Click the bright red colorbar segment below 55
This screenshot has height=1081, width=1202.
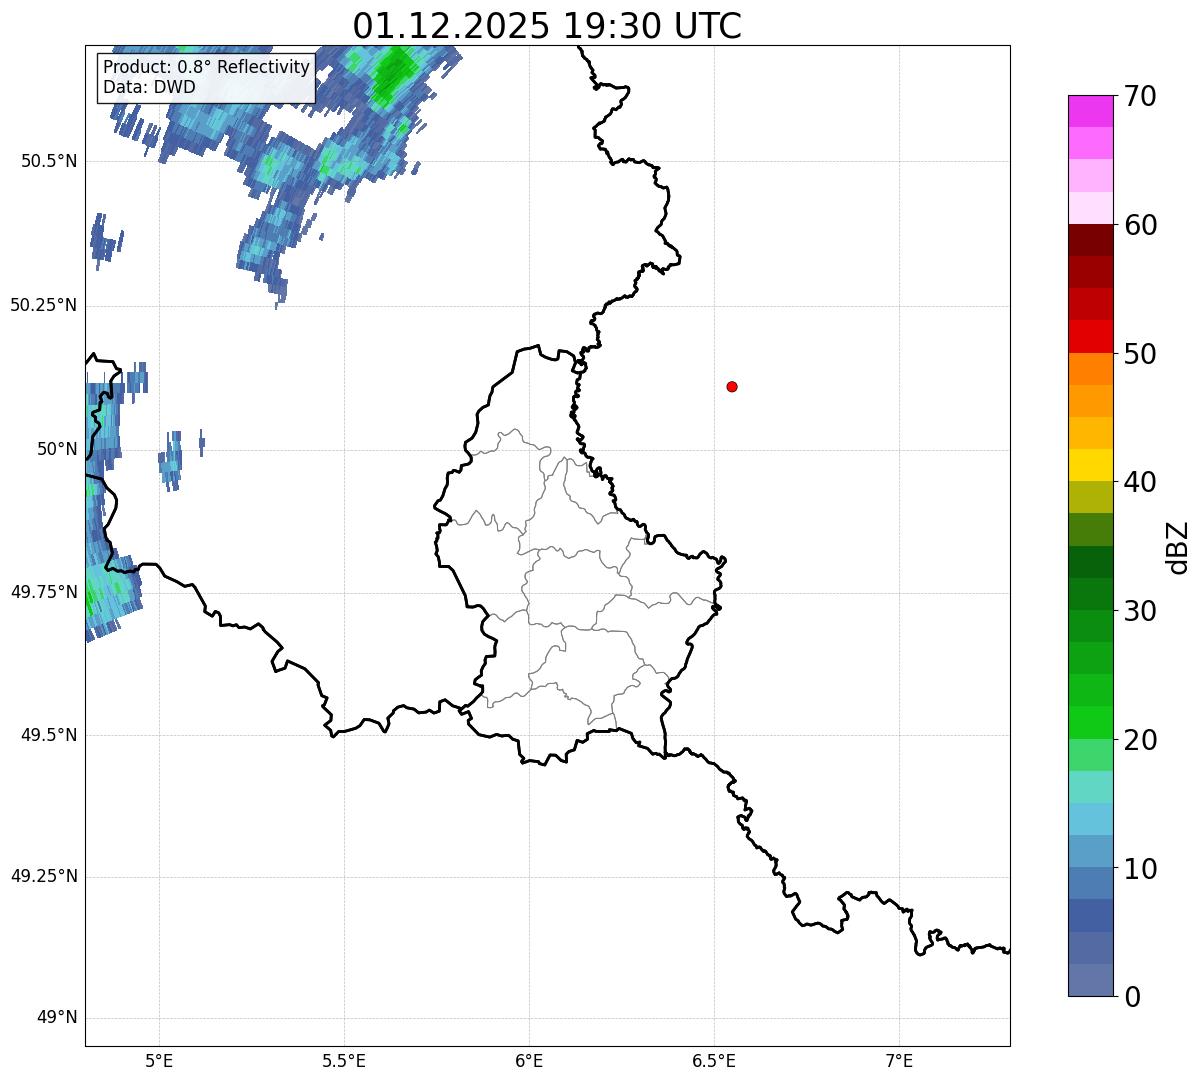pyautogui.click(x=1090, y=336)
